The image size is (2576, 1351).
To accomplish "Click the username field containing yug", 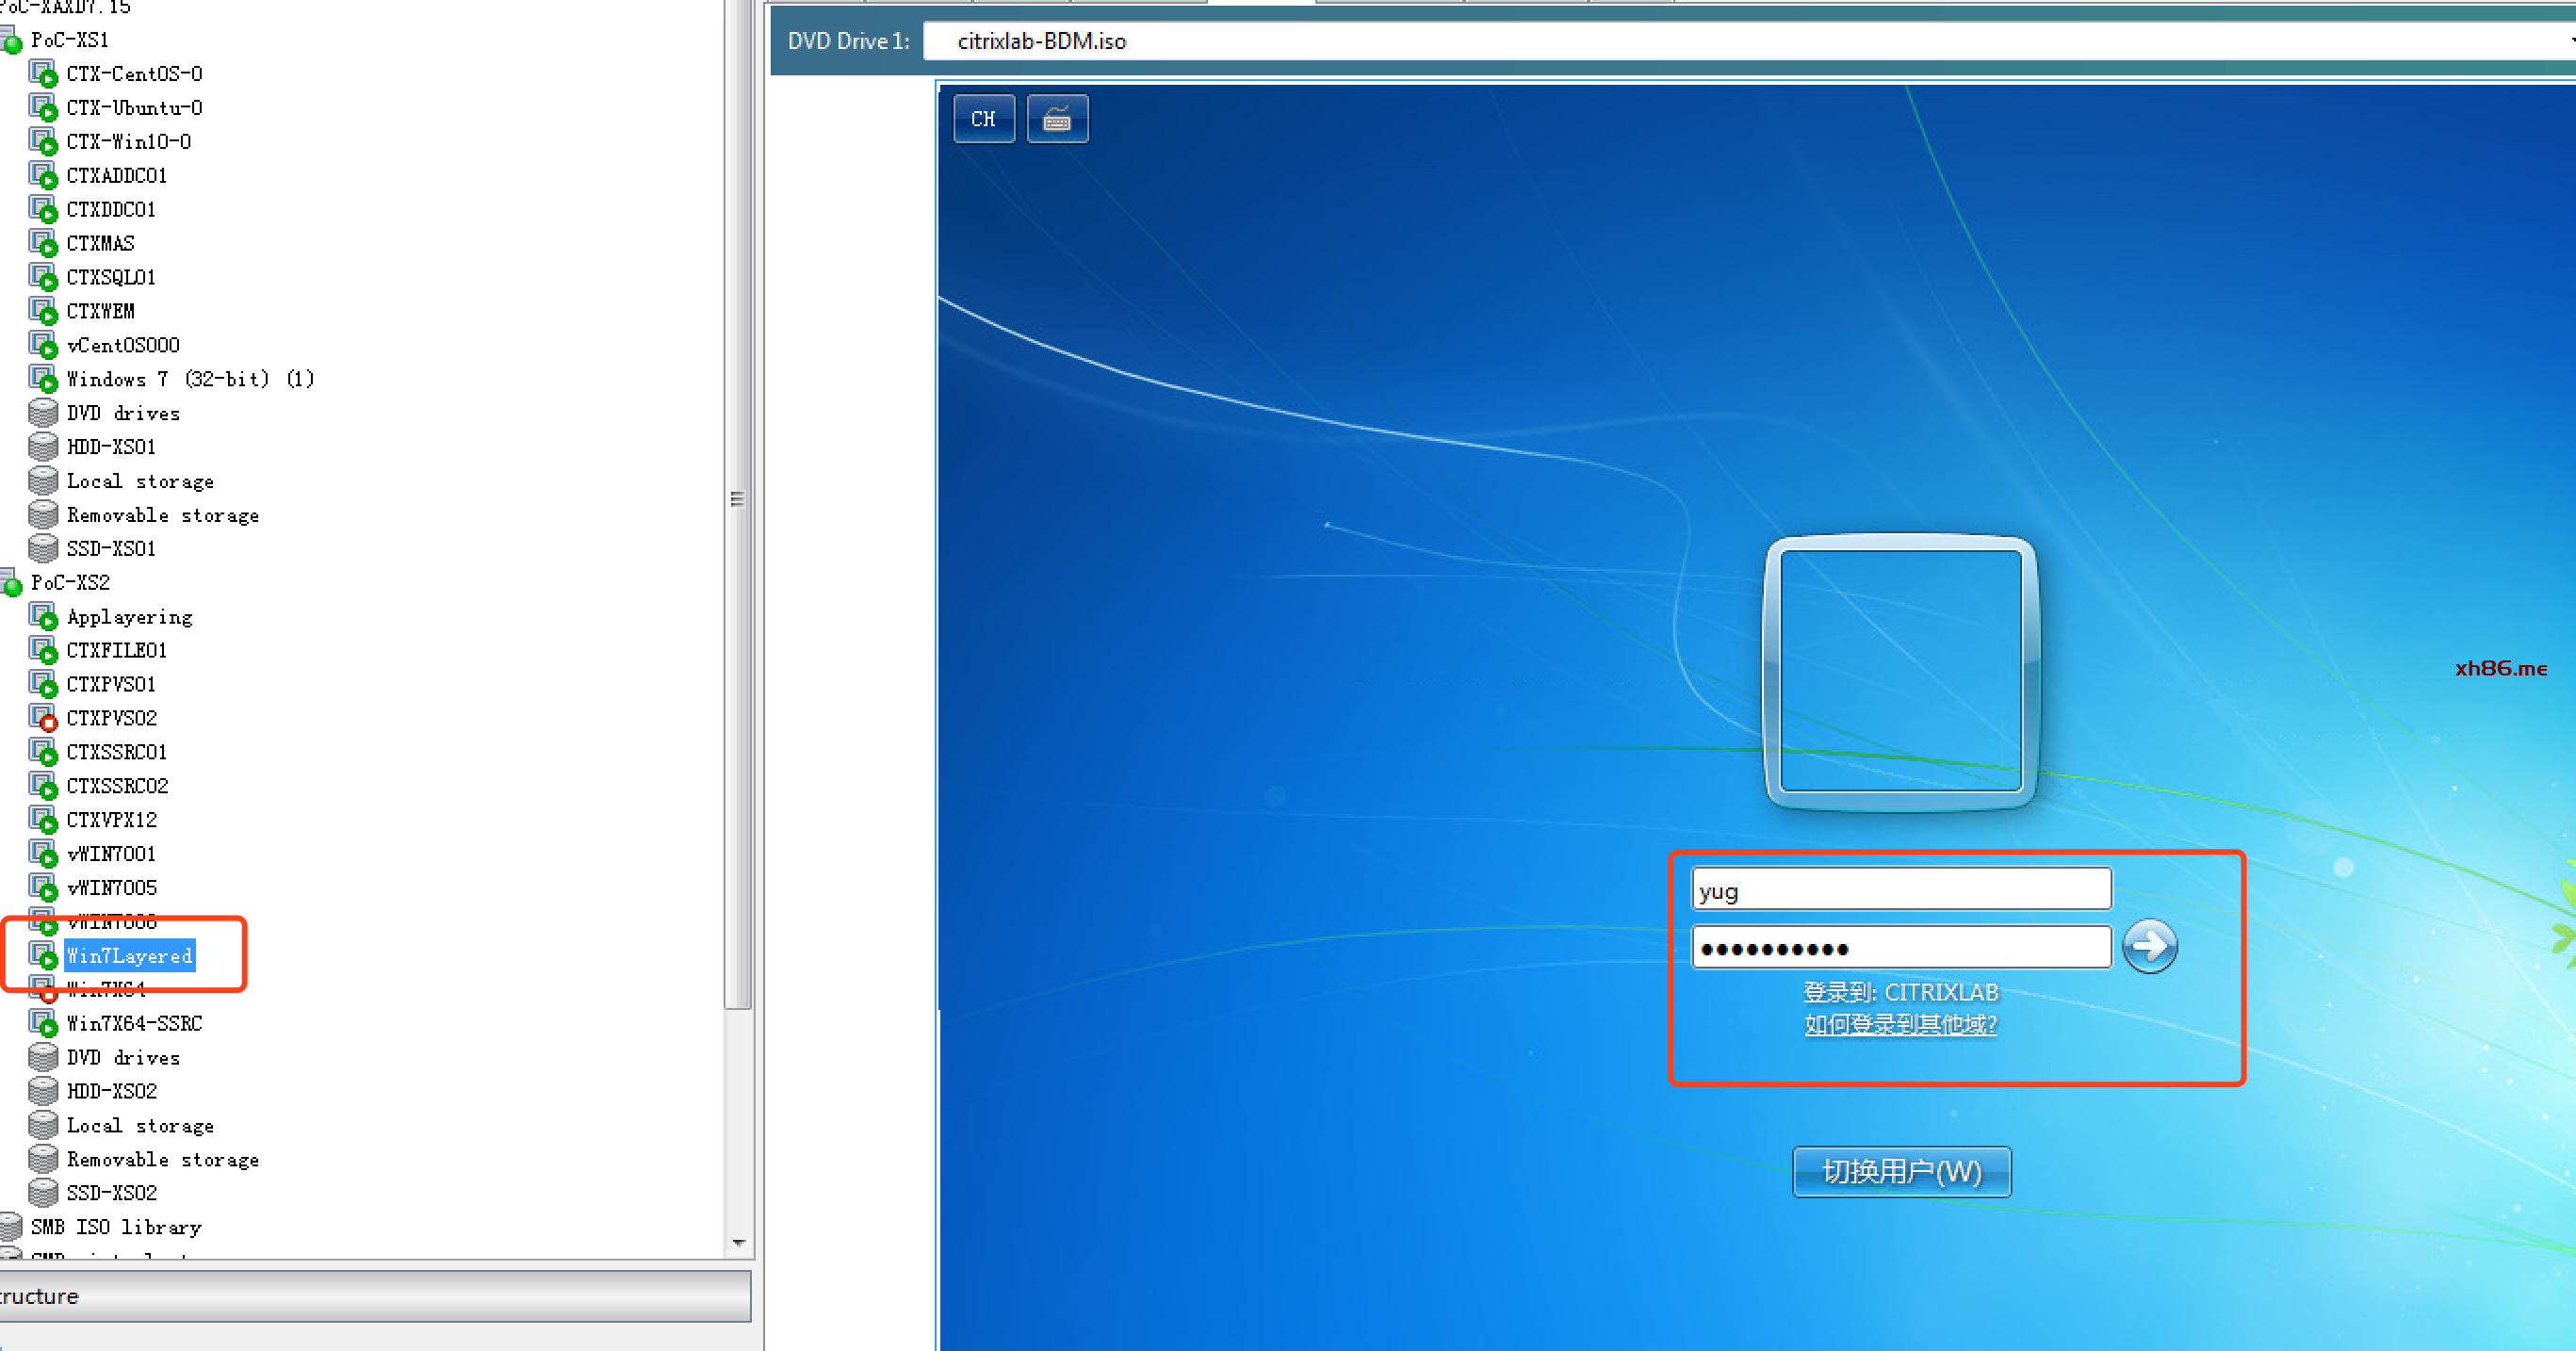I will [x=1900, y=890].
